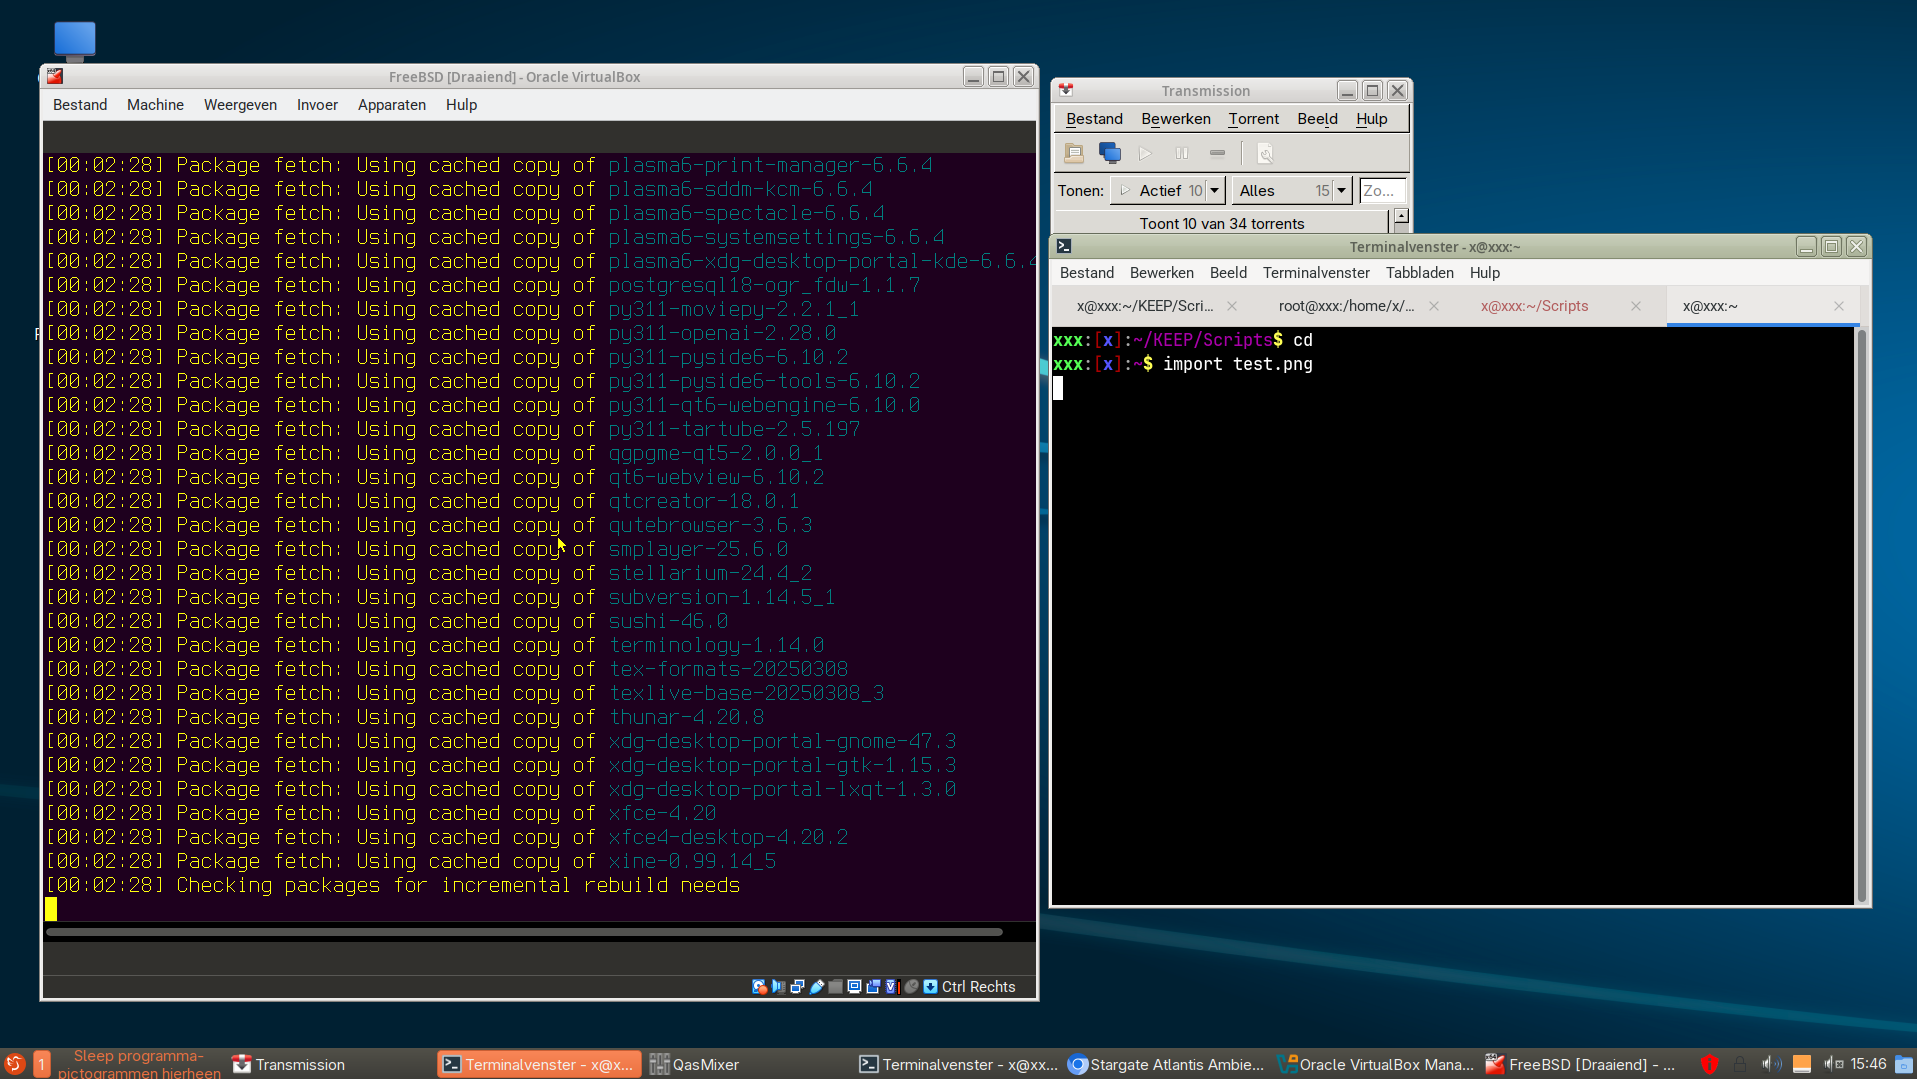Viewport: 1917px width, 1079px height.
Task: Switch to Stargate Atlantis Ambie... taskbar window
Action: tap(1166, 1064)
